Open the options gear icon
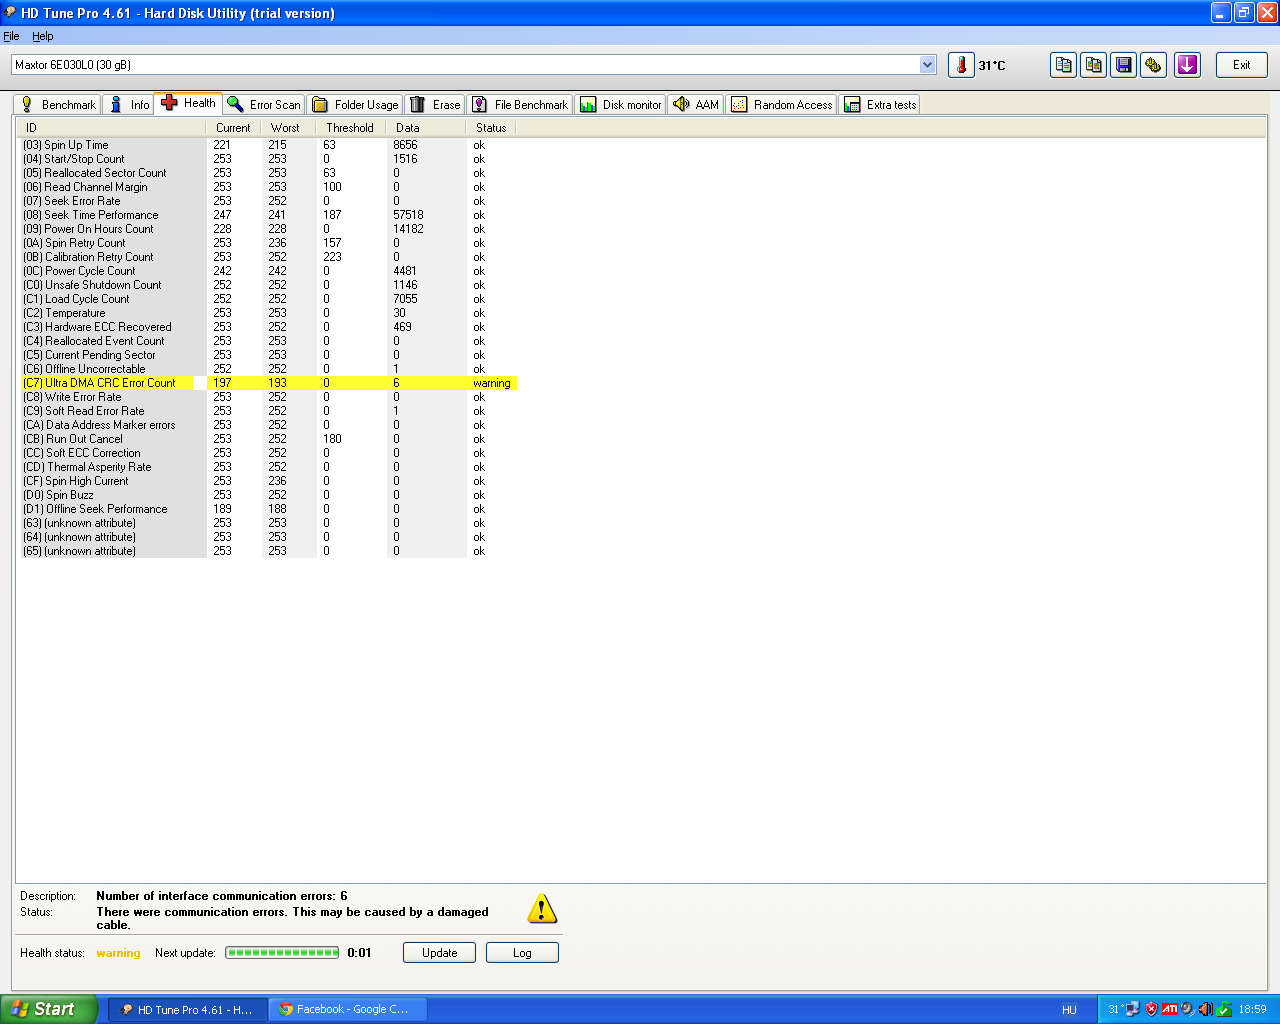This screenshot has width=1280, height=1024. click(x=1154, y=65)
